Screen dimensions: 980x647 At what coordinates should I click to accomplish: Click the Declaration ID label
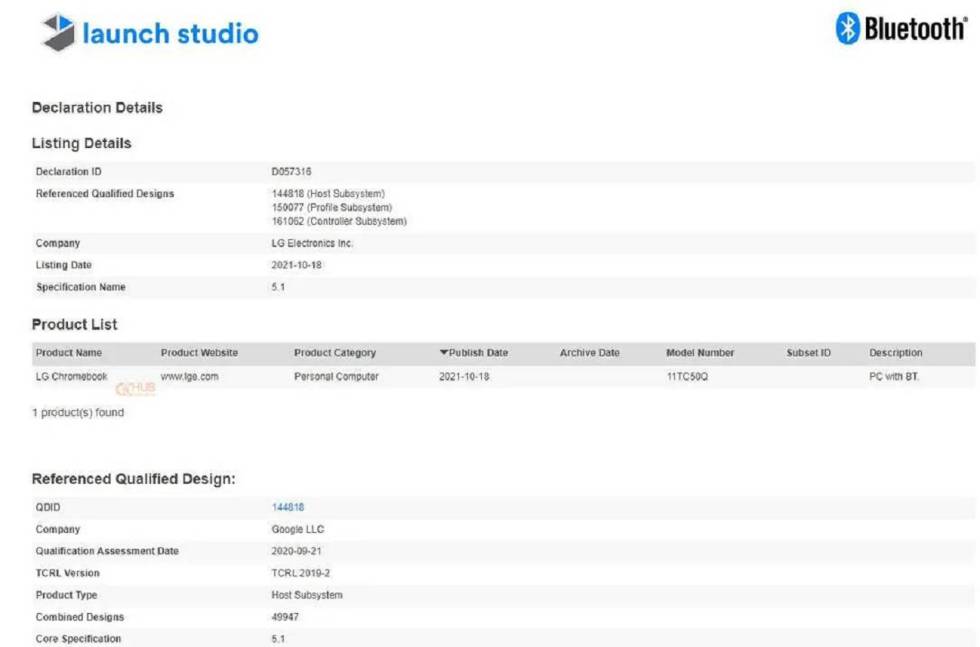(x=68, y=171)
